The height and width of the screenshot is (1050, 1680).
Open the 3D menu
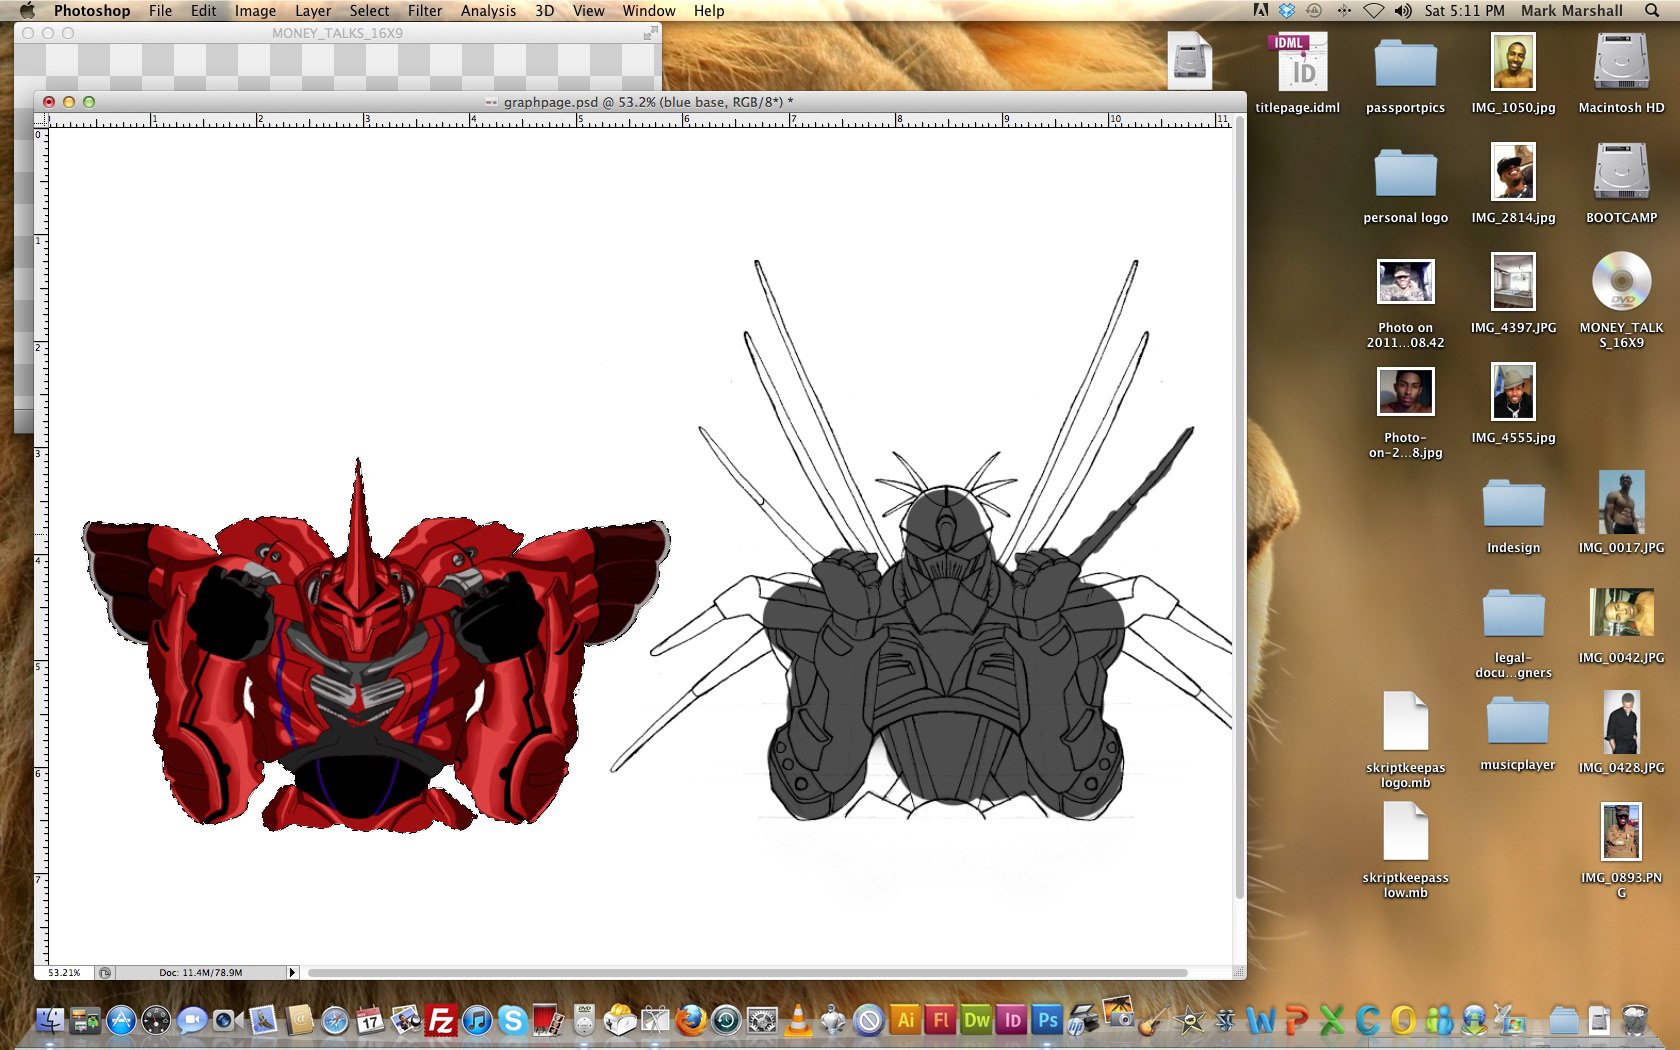tap(544, 11)
